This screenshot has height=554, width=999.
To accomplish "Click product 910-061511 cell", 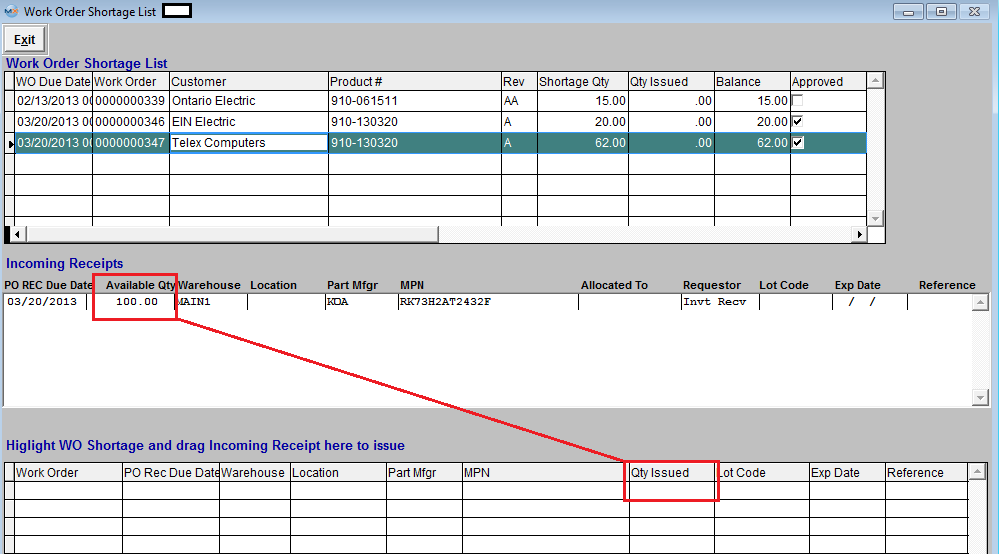I will tap(415, 101).
